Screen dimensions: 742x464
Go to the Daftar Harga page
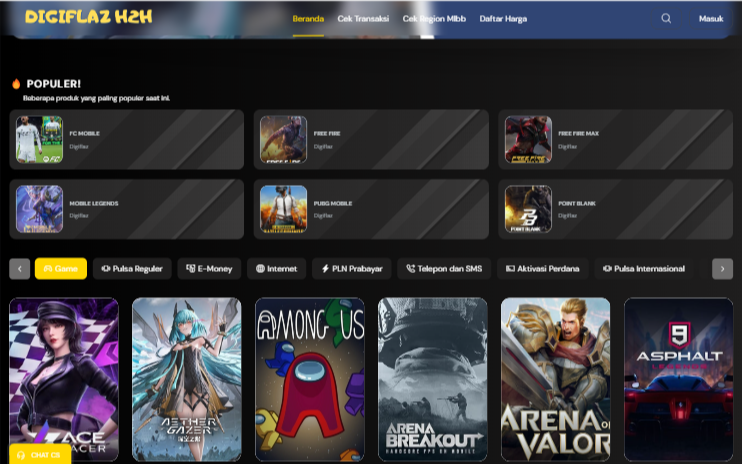point(505,18)
